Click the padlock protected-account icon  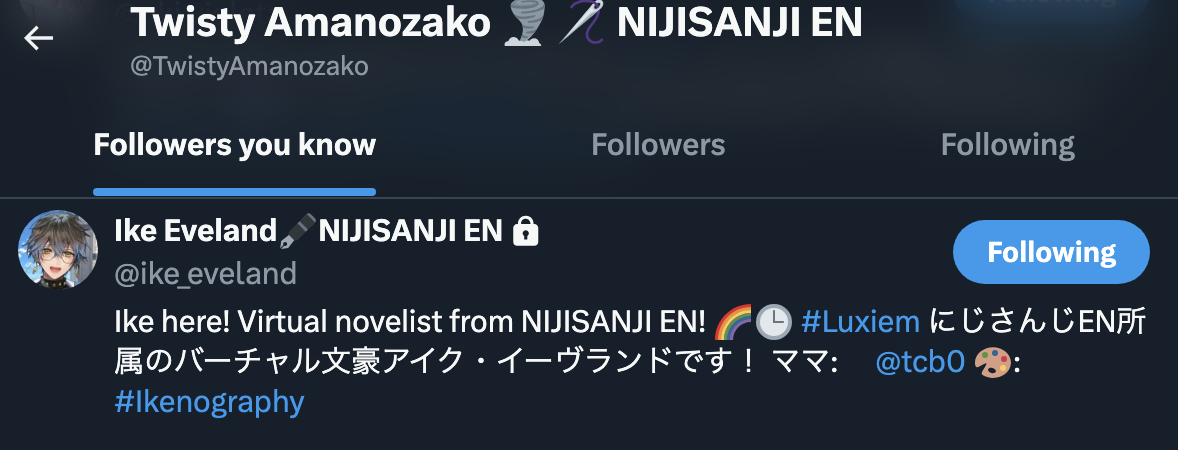coord(525,232)
